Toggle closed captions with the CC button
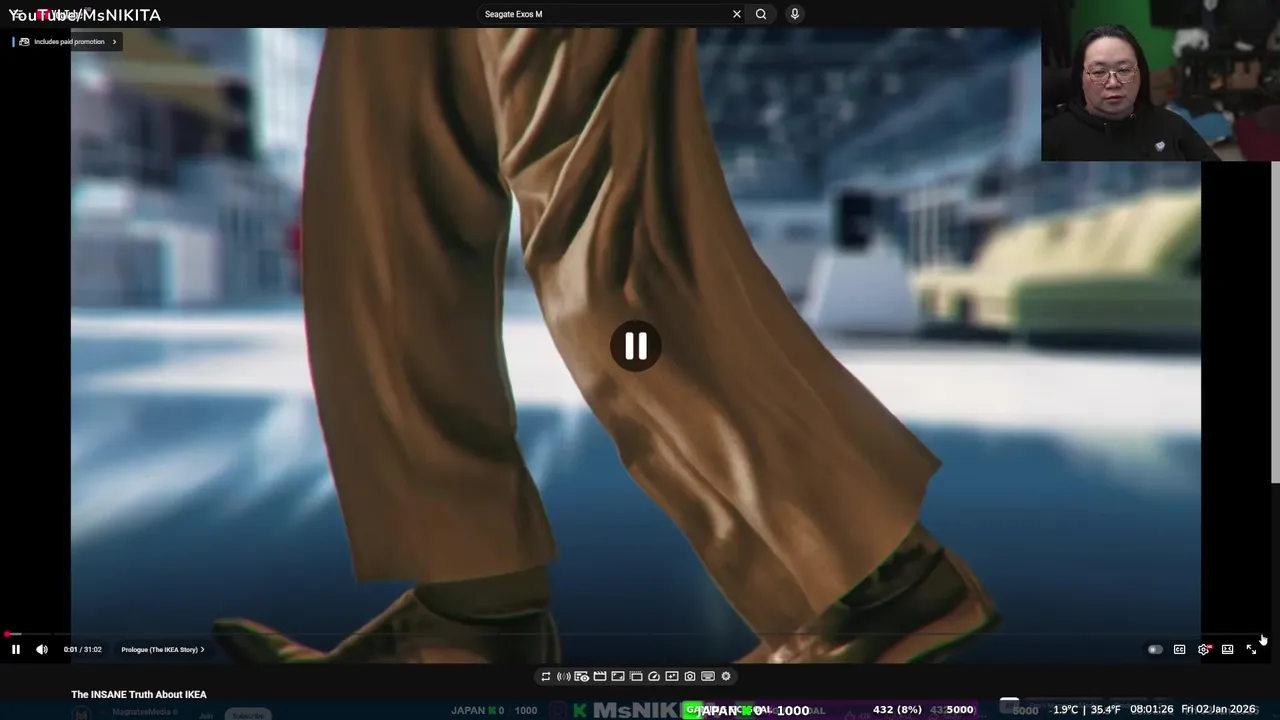 tap(1179, 650)
